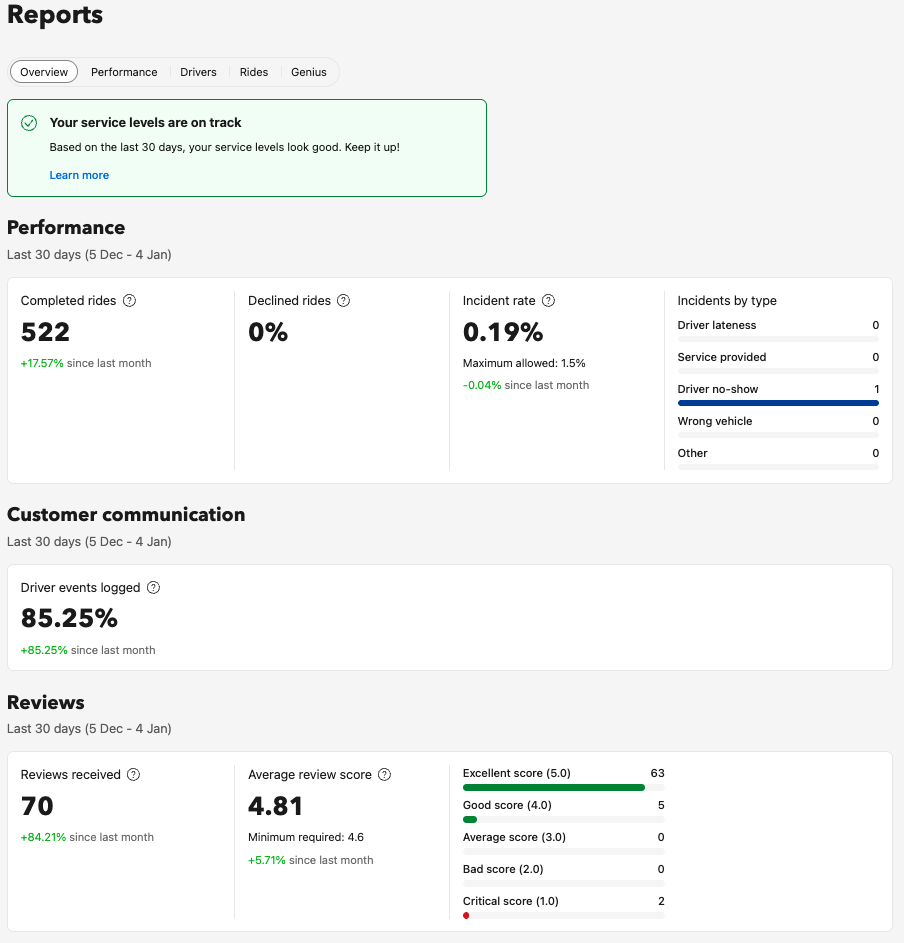
Task: Click the 4.81 average review score value
Action: click(275, 806)
